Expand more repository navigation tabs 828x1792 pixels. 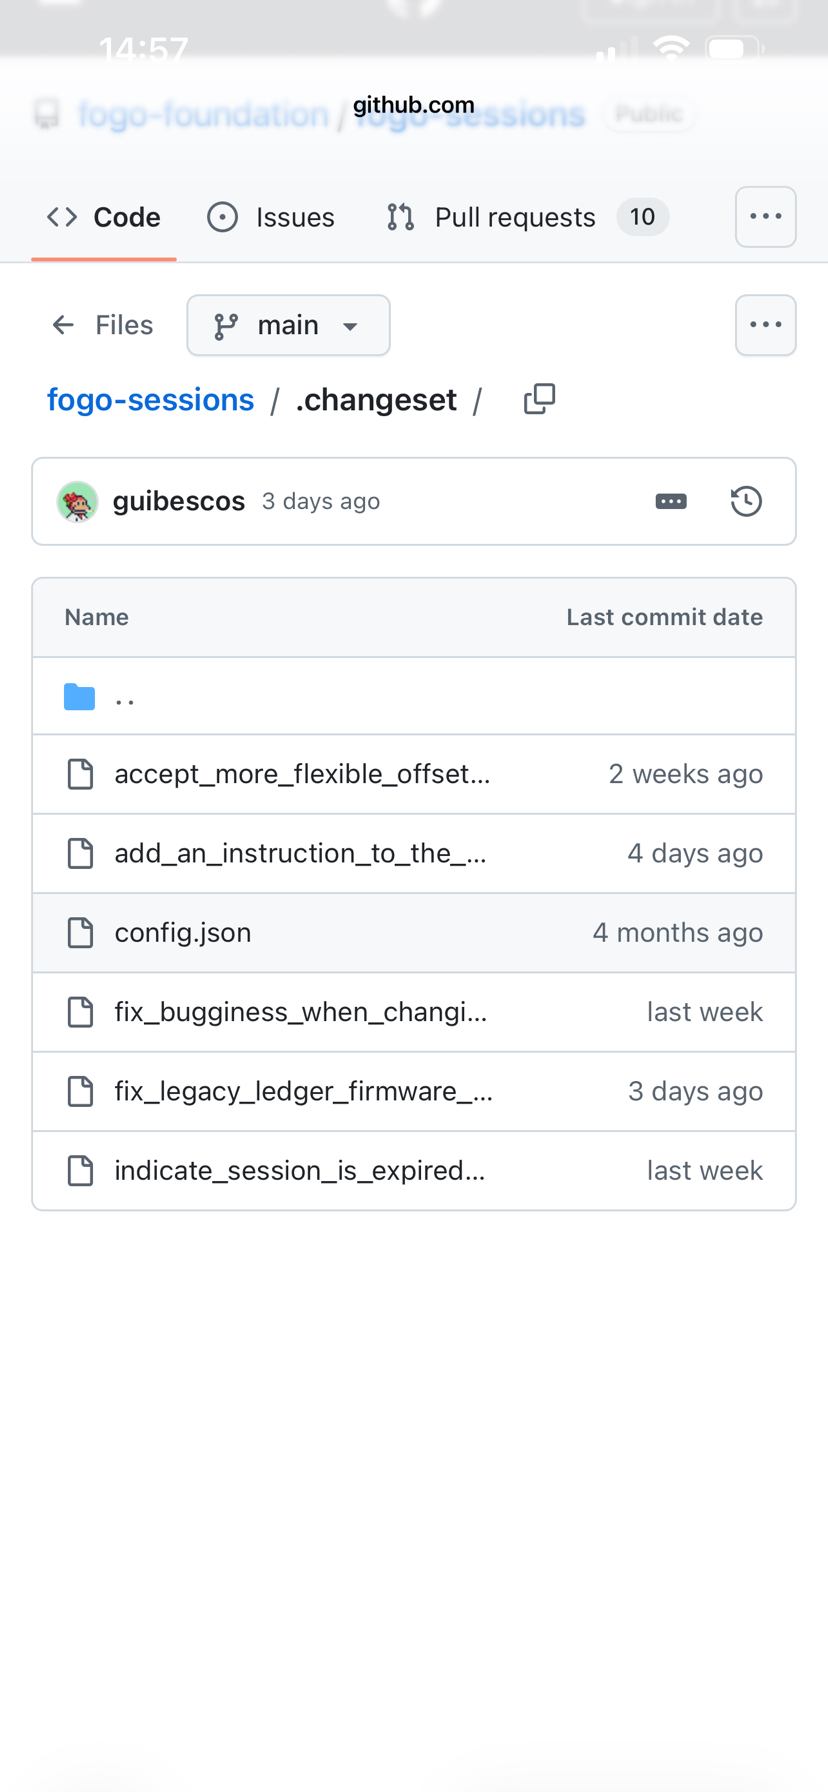click(x=765, y=217)
